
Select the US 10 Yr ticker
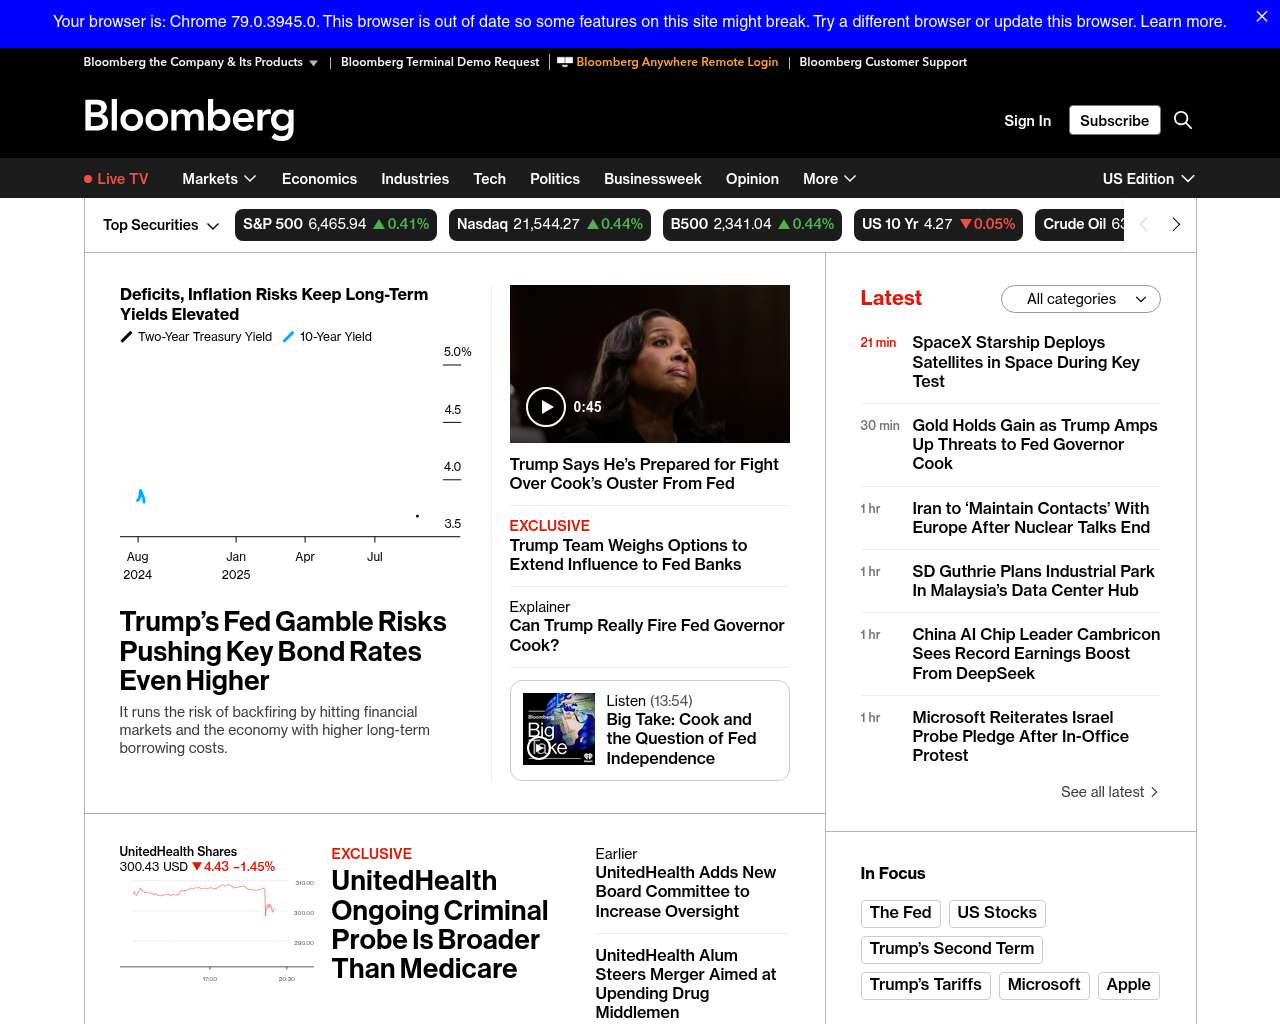(x=939, y=225)
